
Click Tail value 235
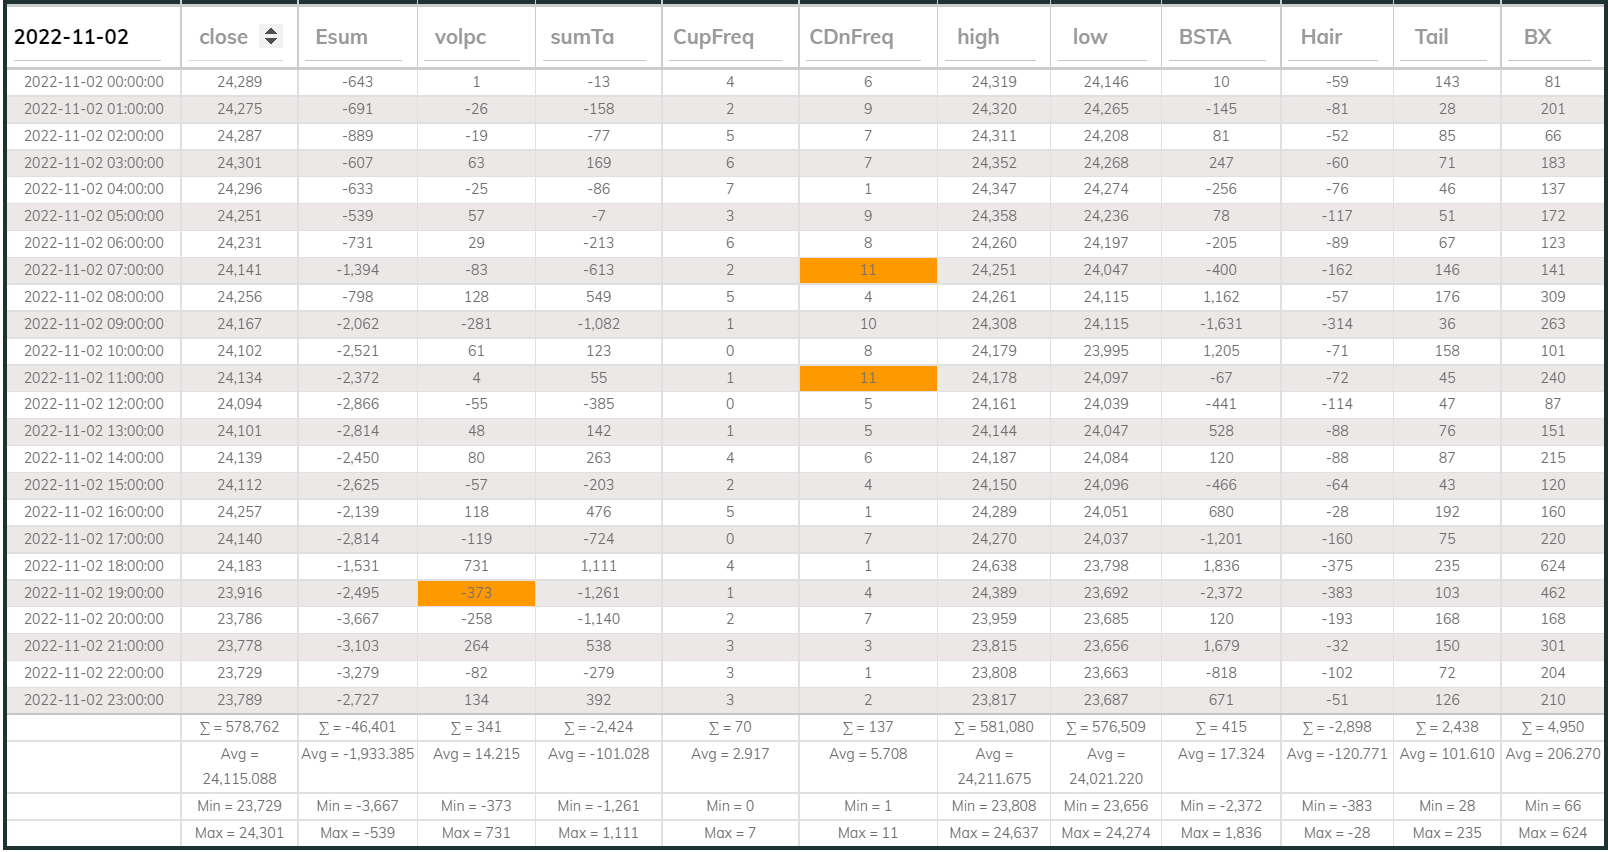tap(1447, 566)
